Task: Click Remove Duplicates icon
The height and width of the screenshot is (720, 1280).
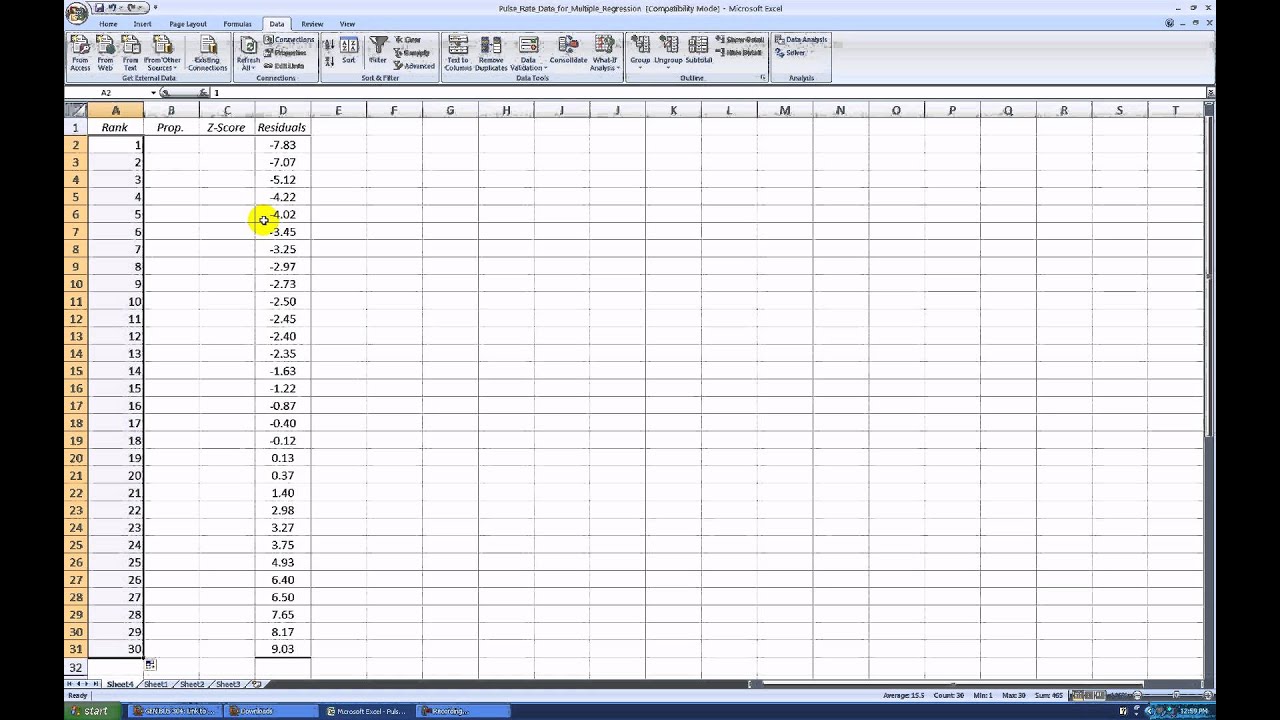Action: [491, 53]
